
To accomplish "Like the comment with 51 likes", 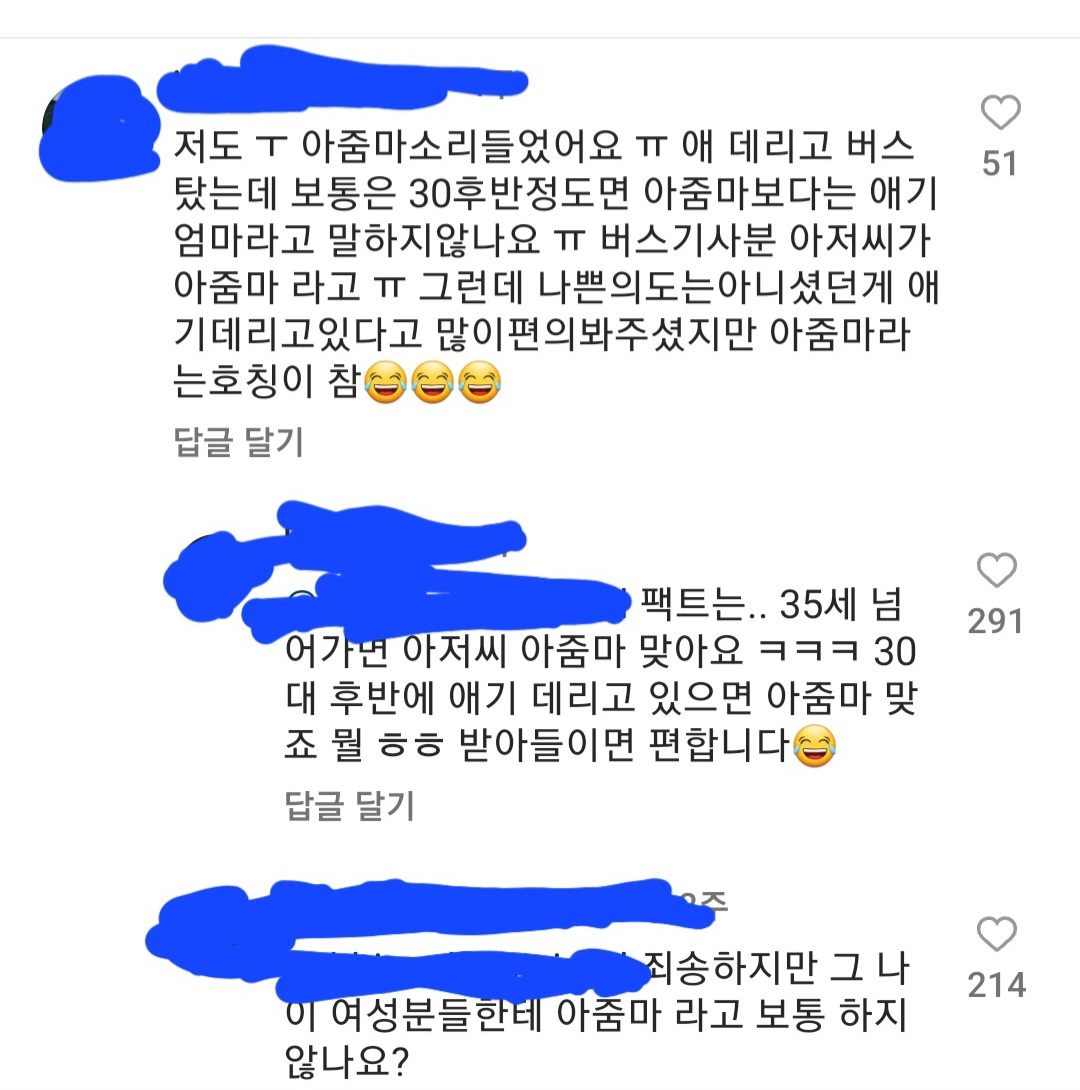I will tap(1000, 112).
